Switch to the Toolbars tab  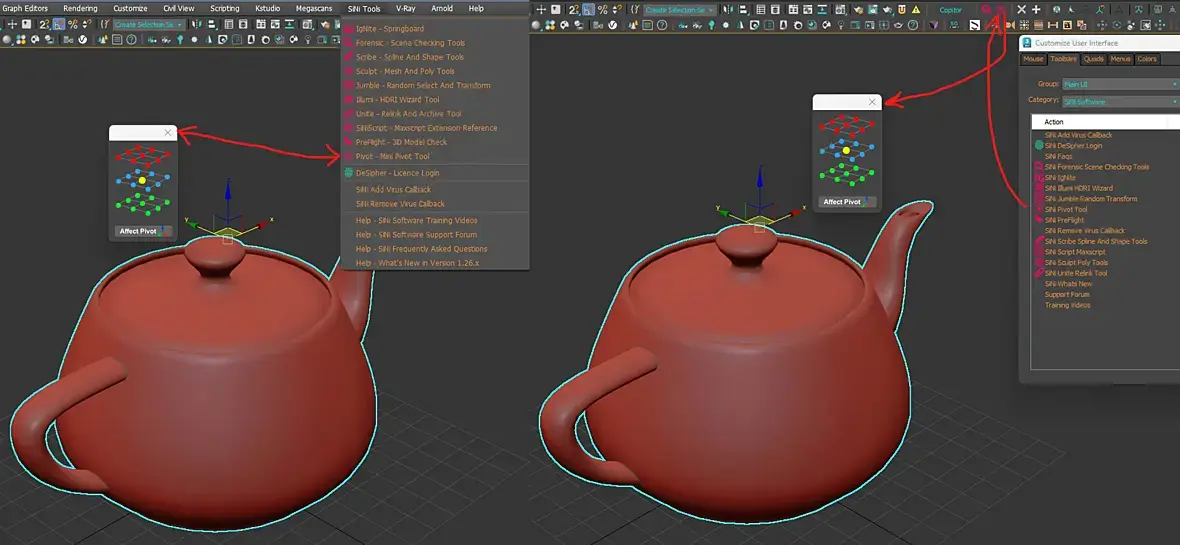1063,59
